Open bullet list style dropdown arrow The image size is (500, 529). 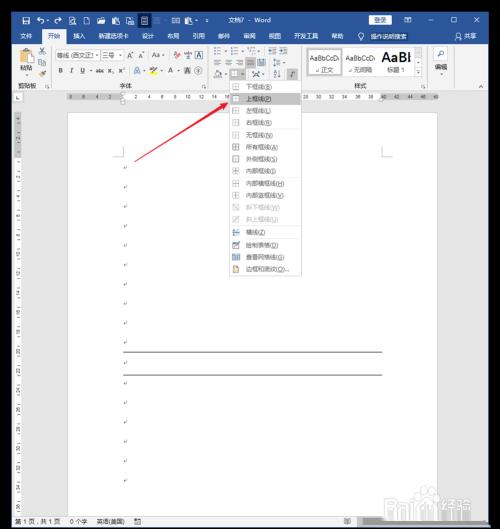[225, 51]
